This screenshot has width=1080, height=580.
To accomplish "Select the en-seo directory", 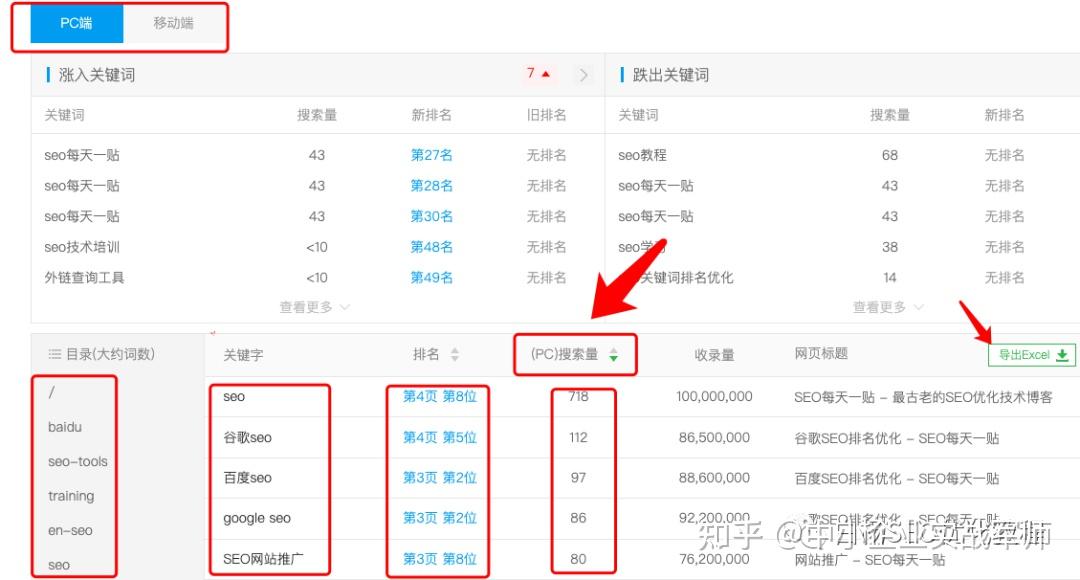I will click(70, 531).
